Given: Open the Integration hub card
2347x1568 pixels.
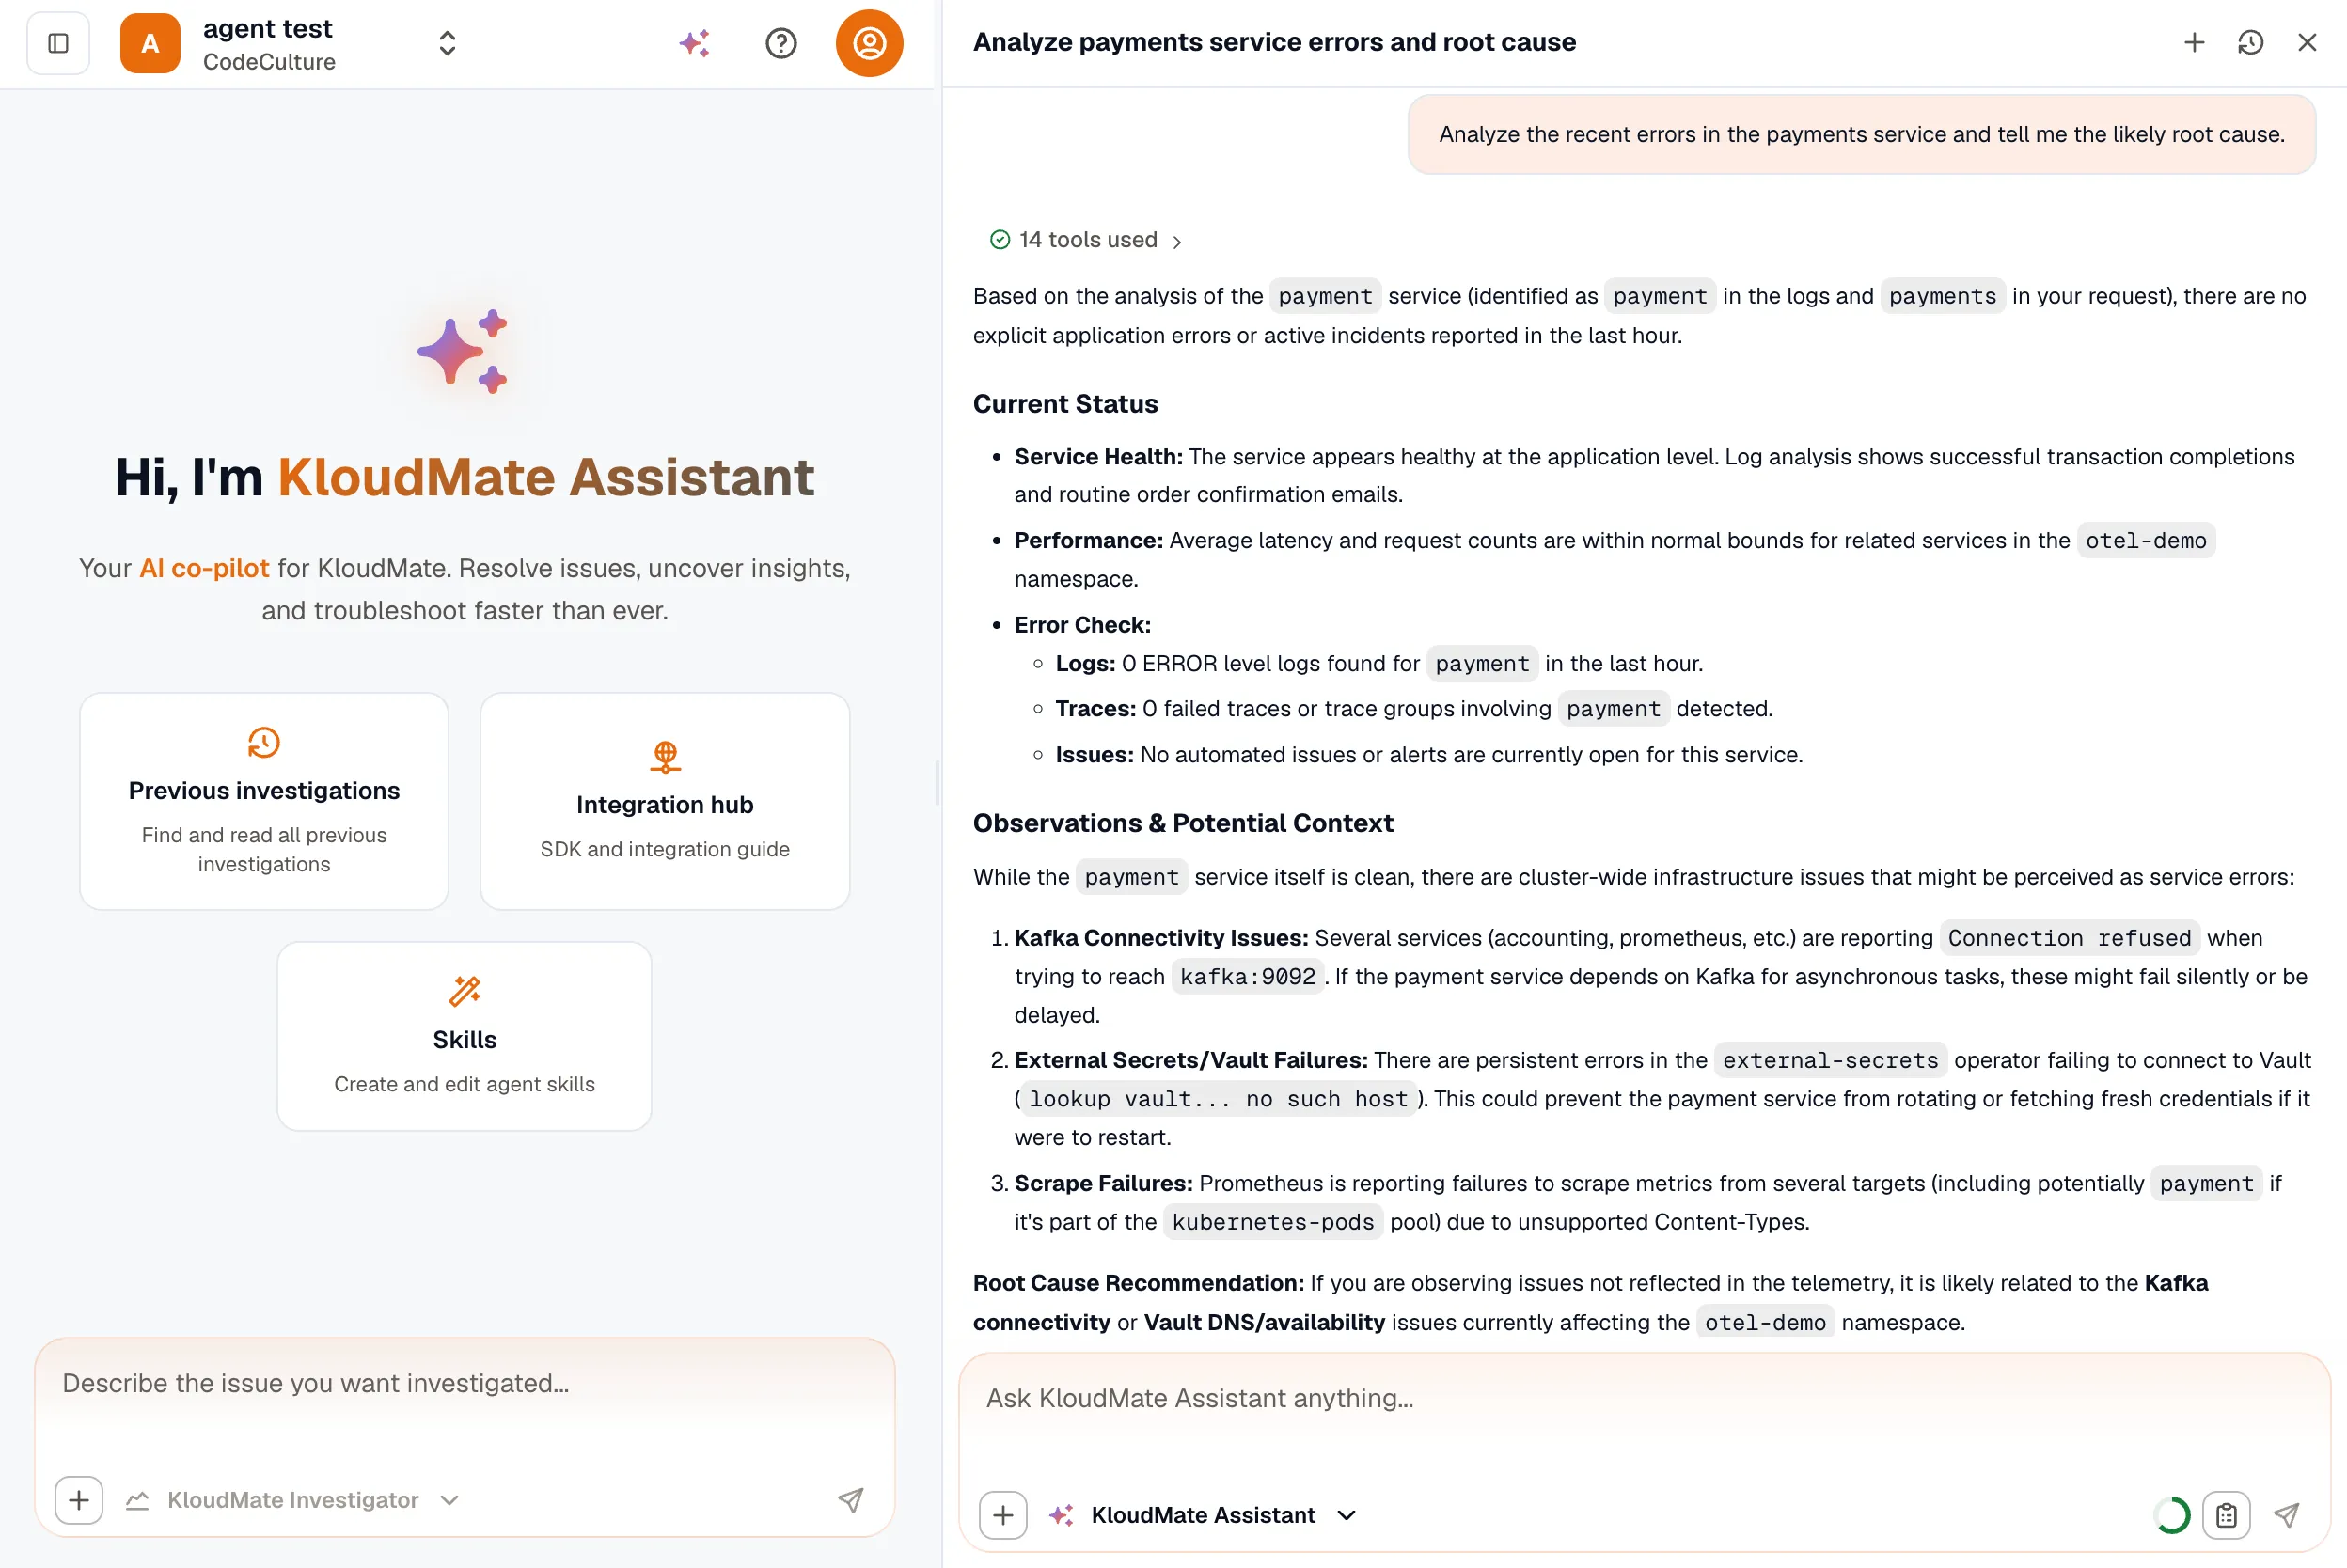Looking at the screenshot, I should pyautogui.click(x=665, y=801).
